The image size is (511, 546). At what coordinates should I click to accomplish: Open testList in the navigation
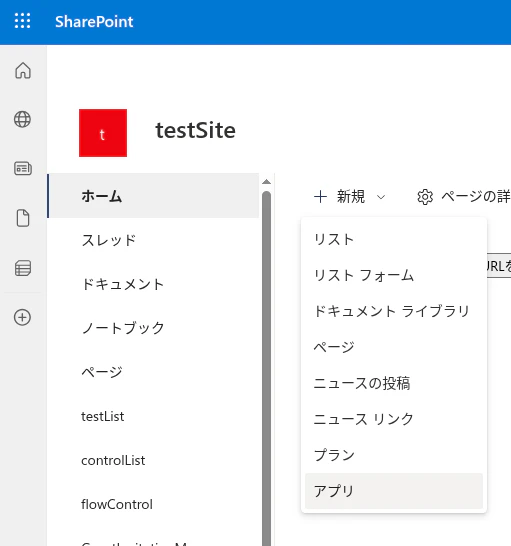click(x=102, y=416)
